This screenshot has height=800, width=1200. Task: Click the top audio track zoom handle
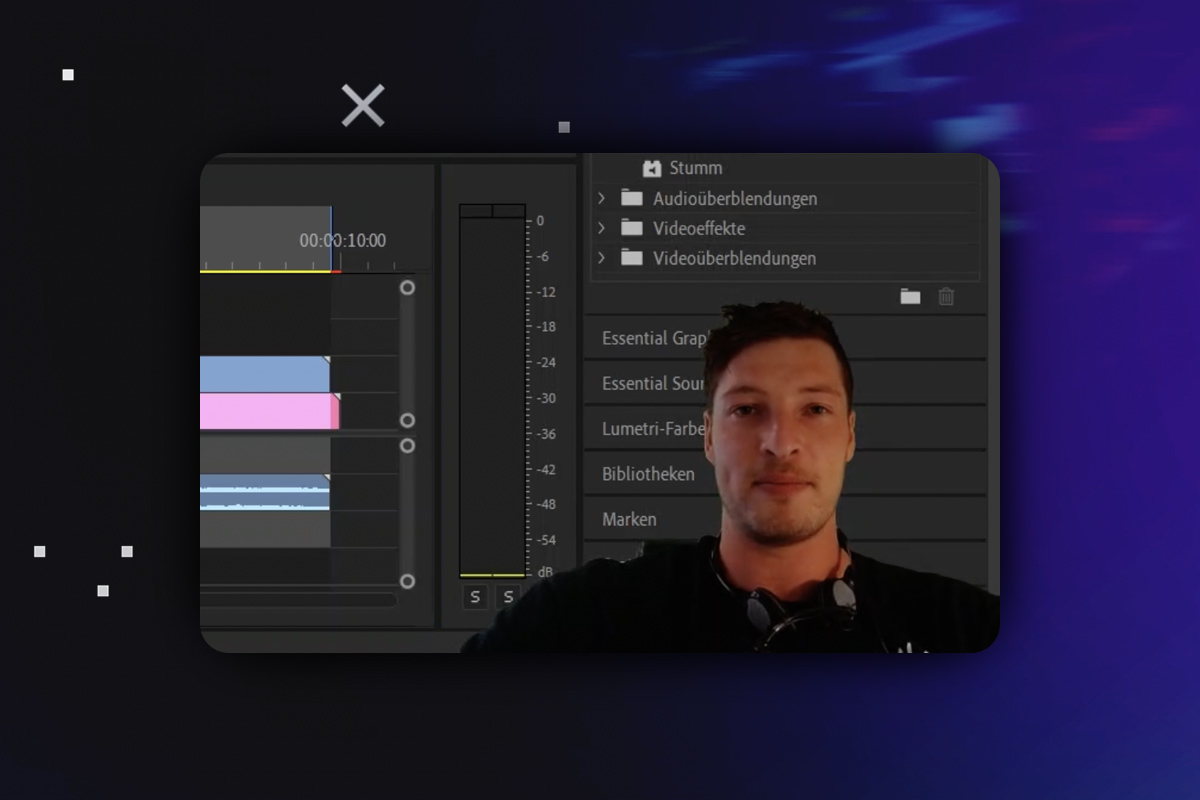click(407, 445)
